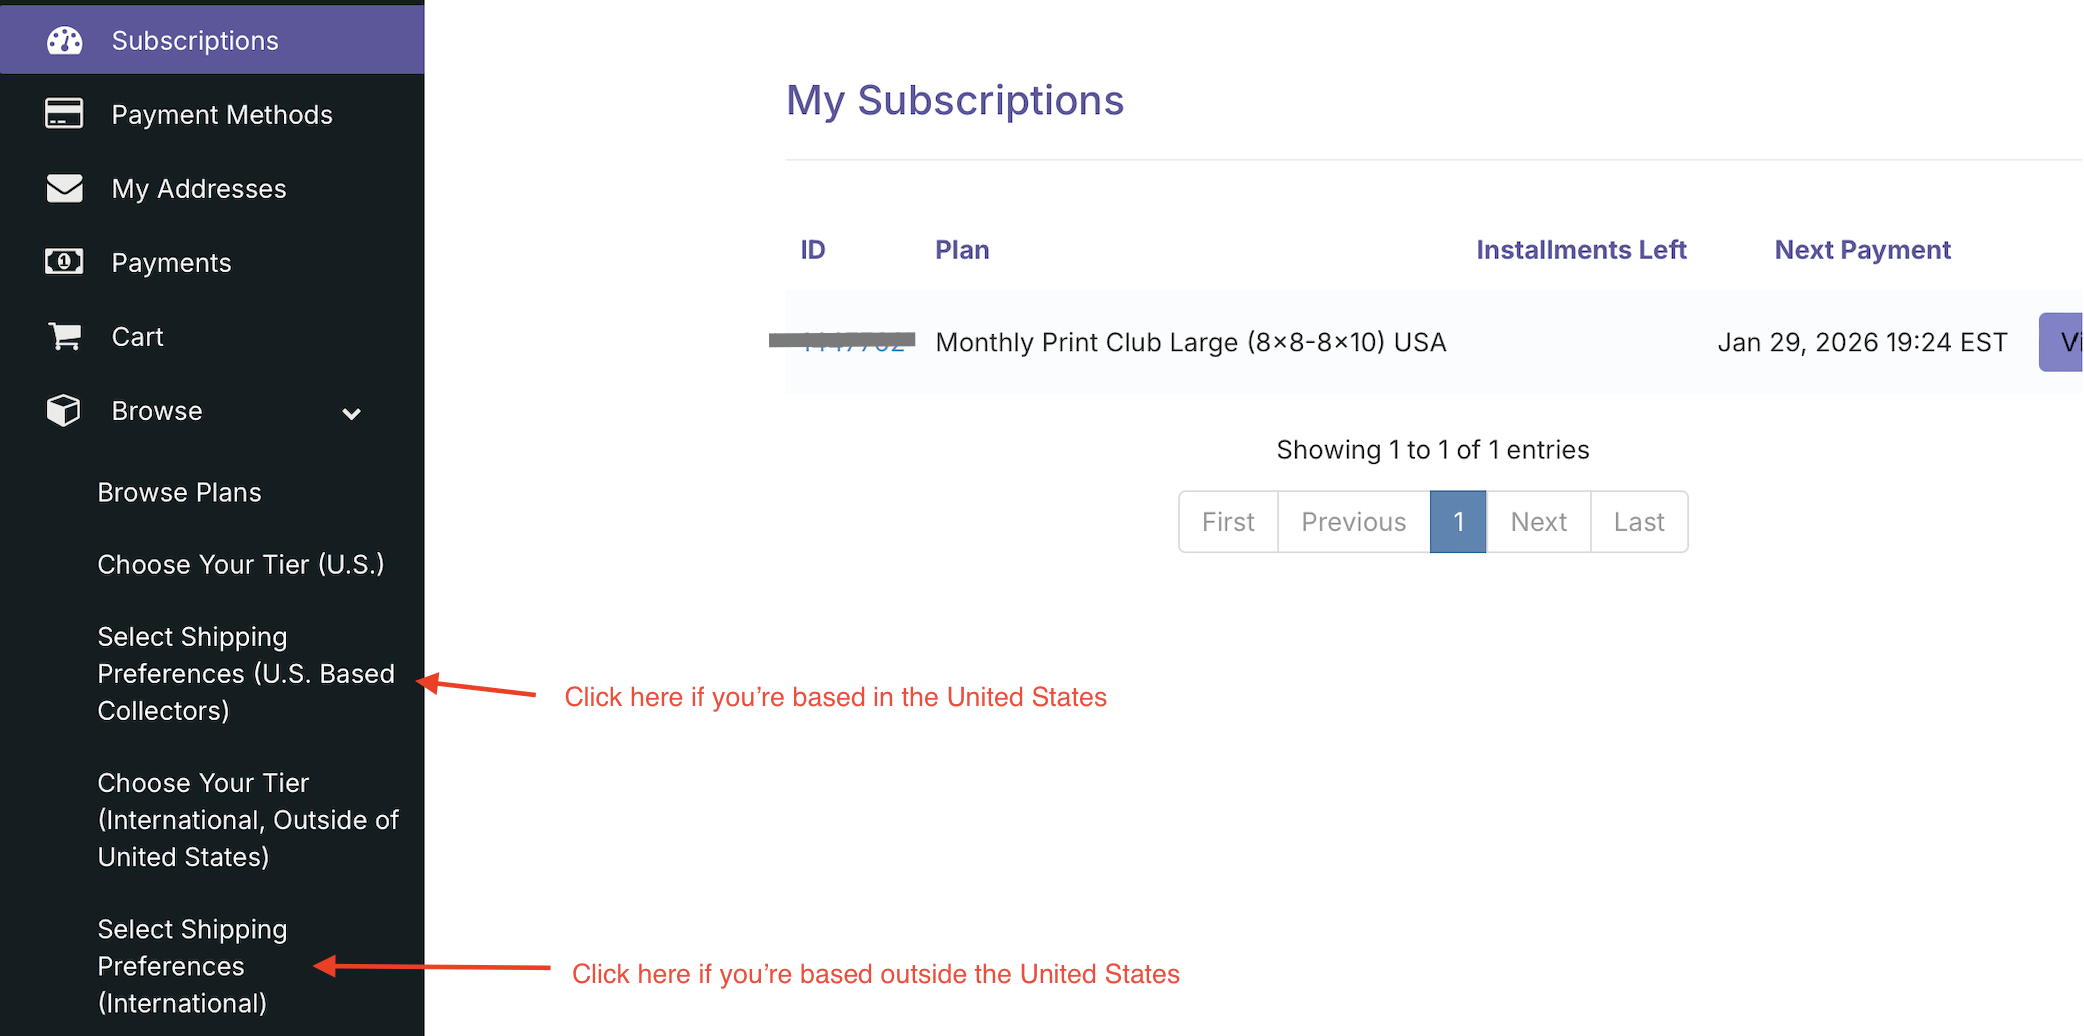The image size is (2084, 1036).
Task: Open Select Shipping Preferences (International)
Action: pyautogui.click(x=192, y=965)
